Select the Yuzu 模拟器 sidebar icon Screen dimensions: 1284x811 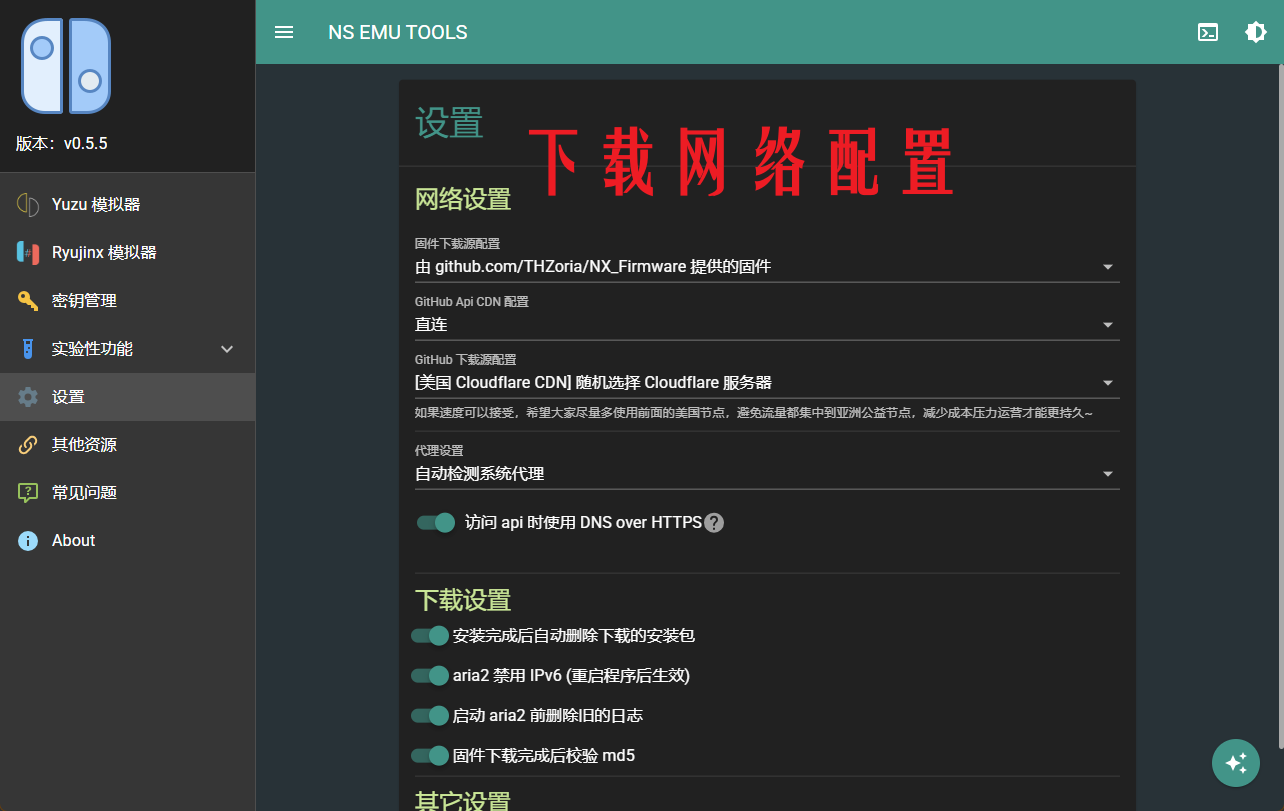pos(27,204)
